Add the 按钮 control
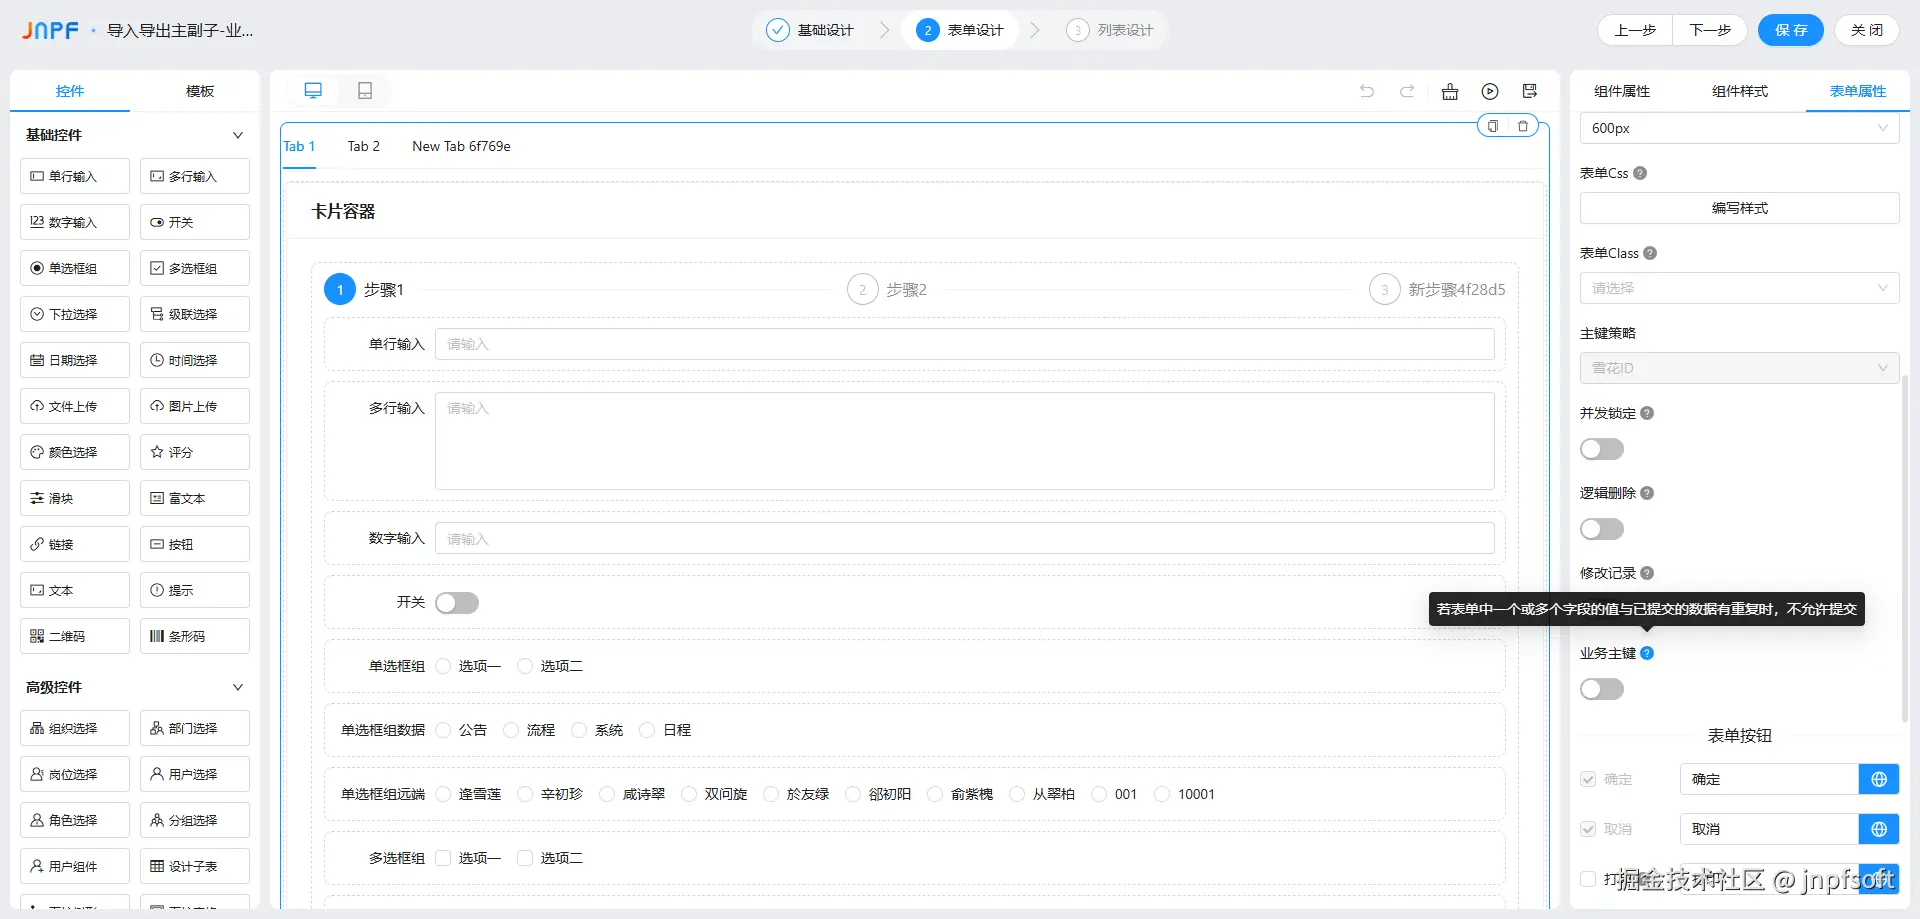The image size is (1920, 919). (195, 544)
